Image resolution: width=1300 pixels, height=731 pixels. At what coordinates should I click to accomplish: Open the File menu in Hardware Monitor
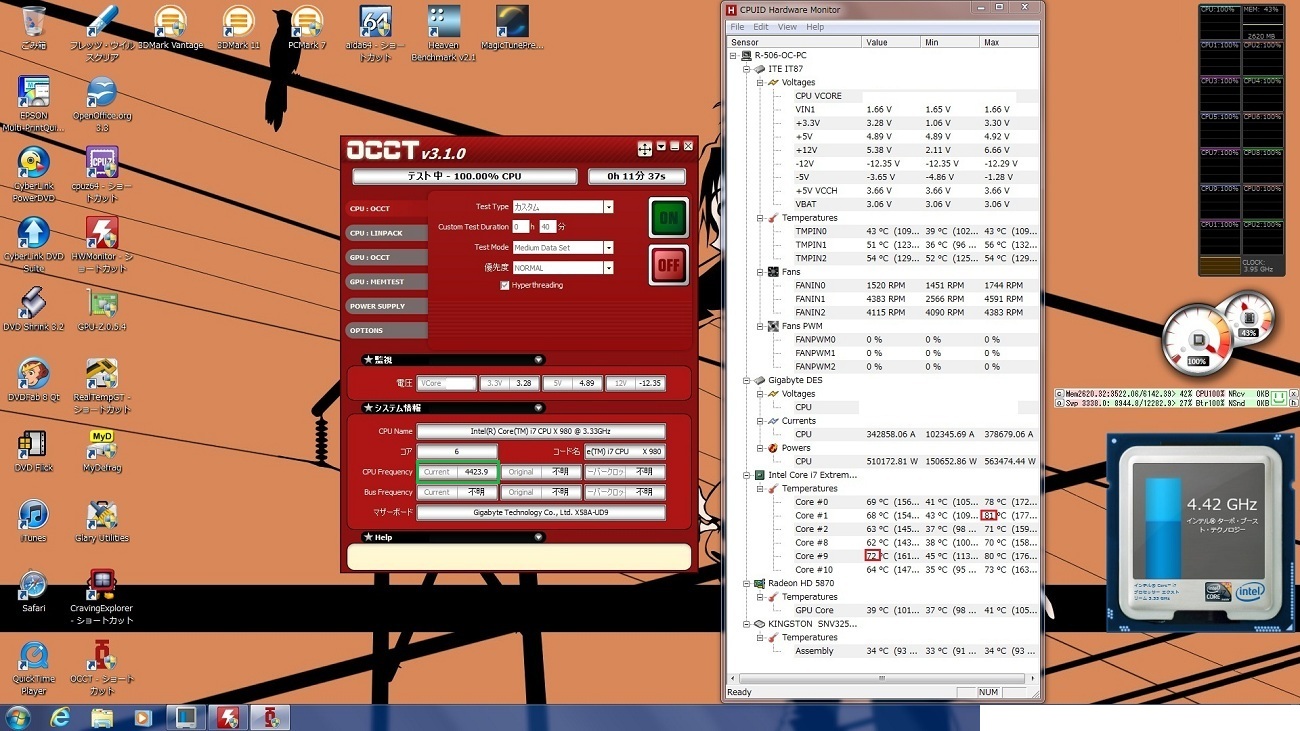point(737,27)
